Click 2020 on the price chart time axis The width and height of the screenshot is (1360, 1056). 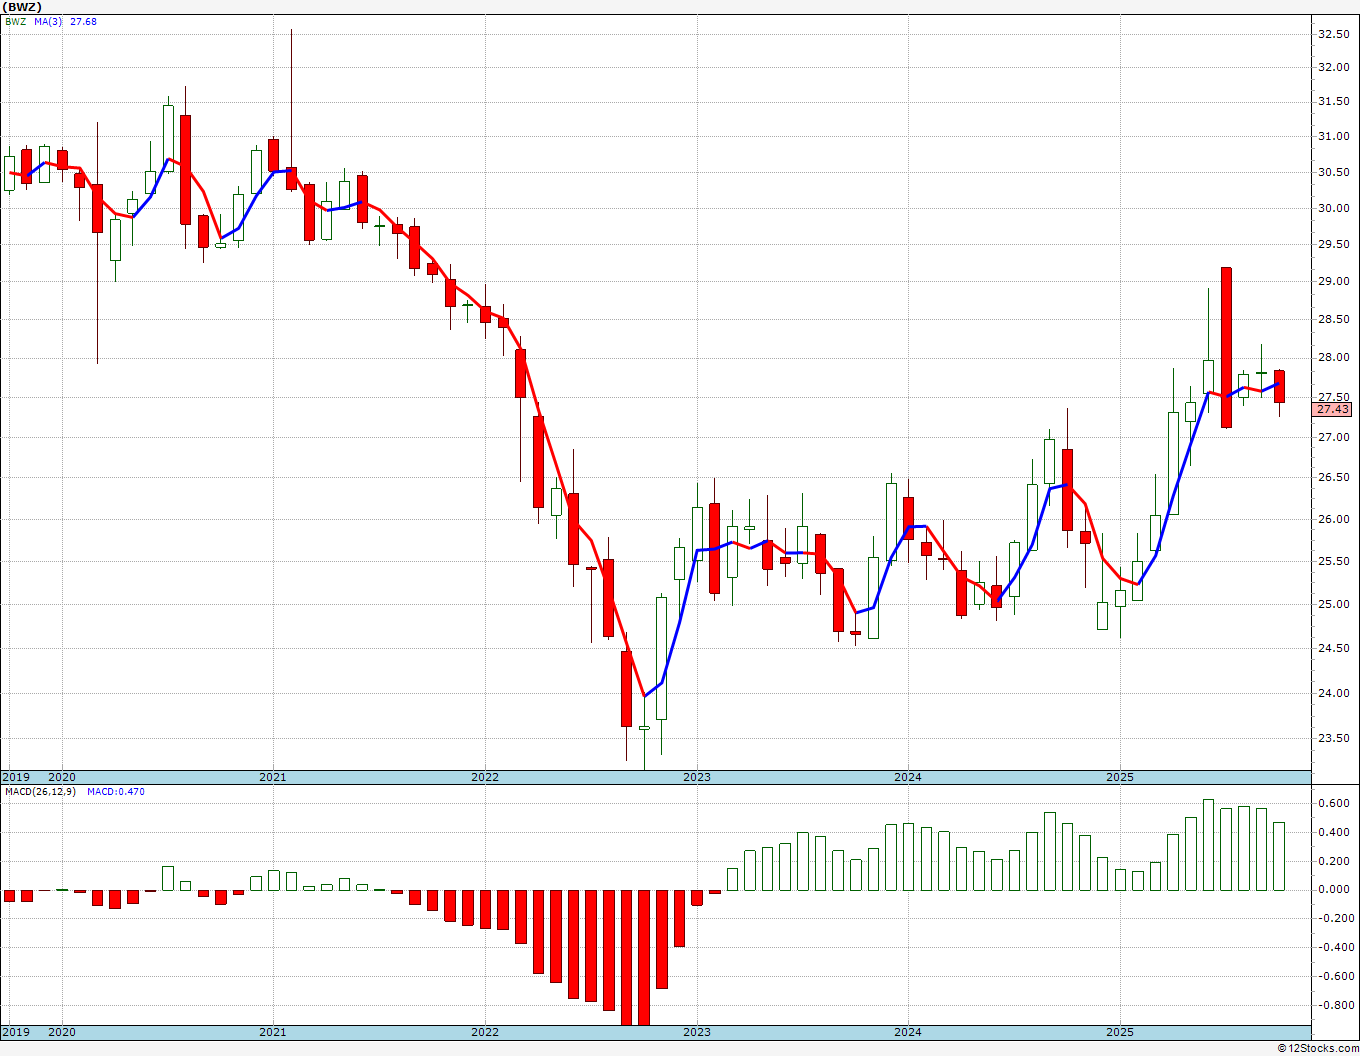(62, 777)
